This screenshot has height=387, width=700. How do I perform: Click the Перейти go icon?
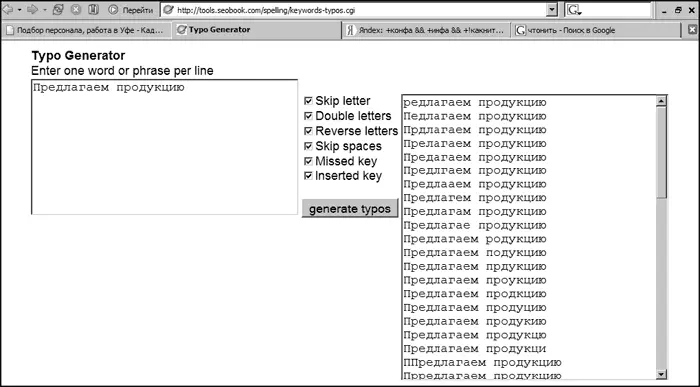click(113, 9)
